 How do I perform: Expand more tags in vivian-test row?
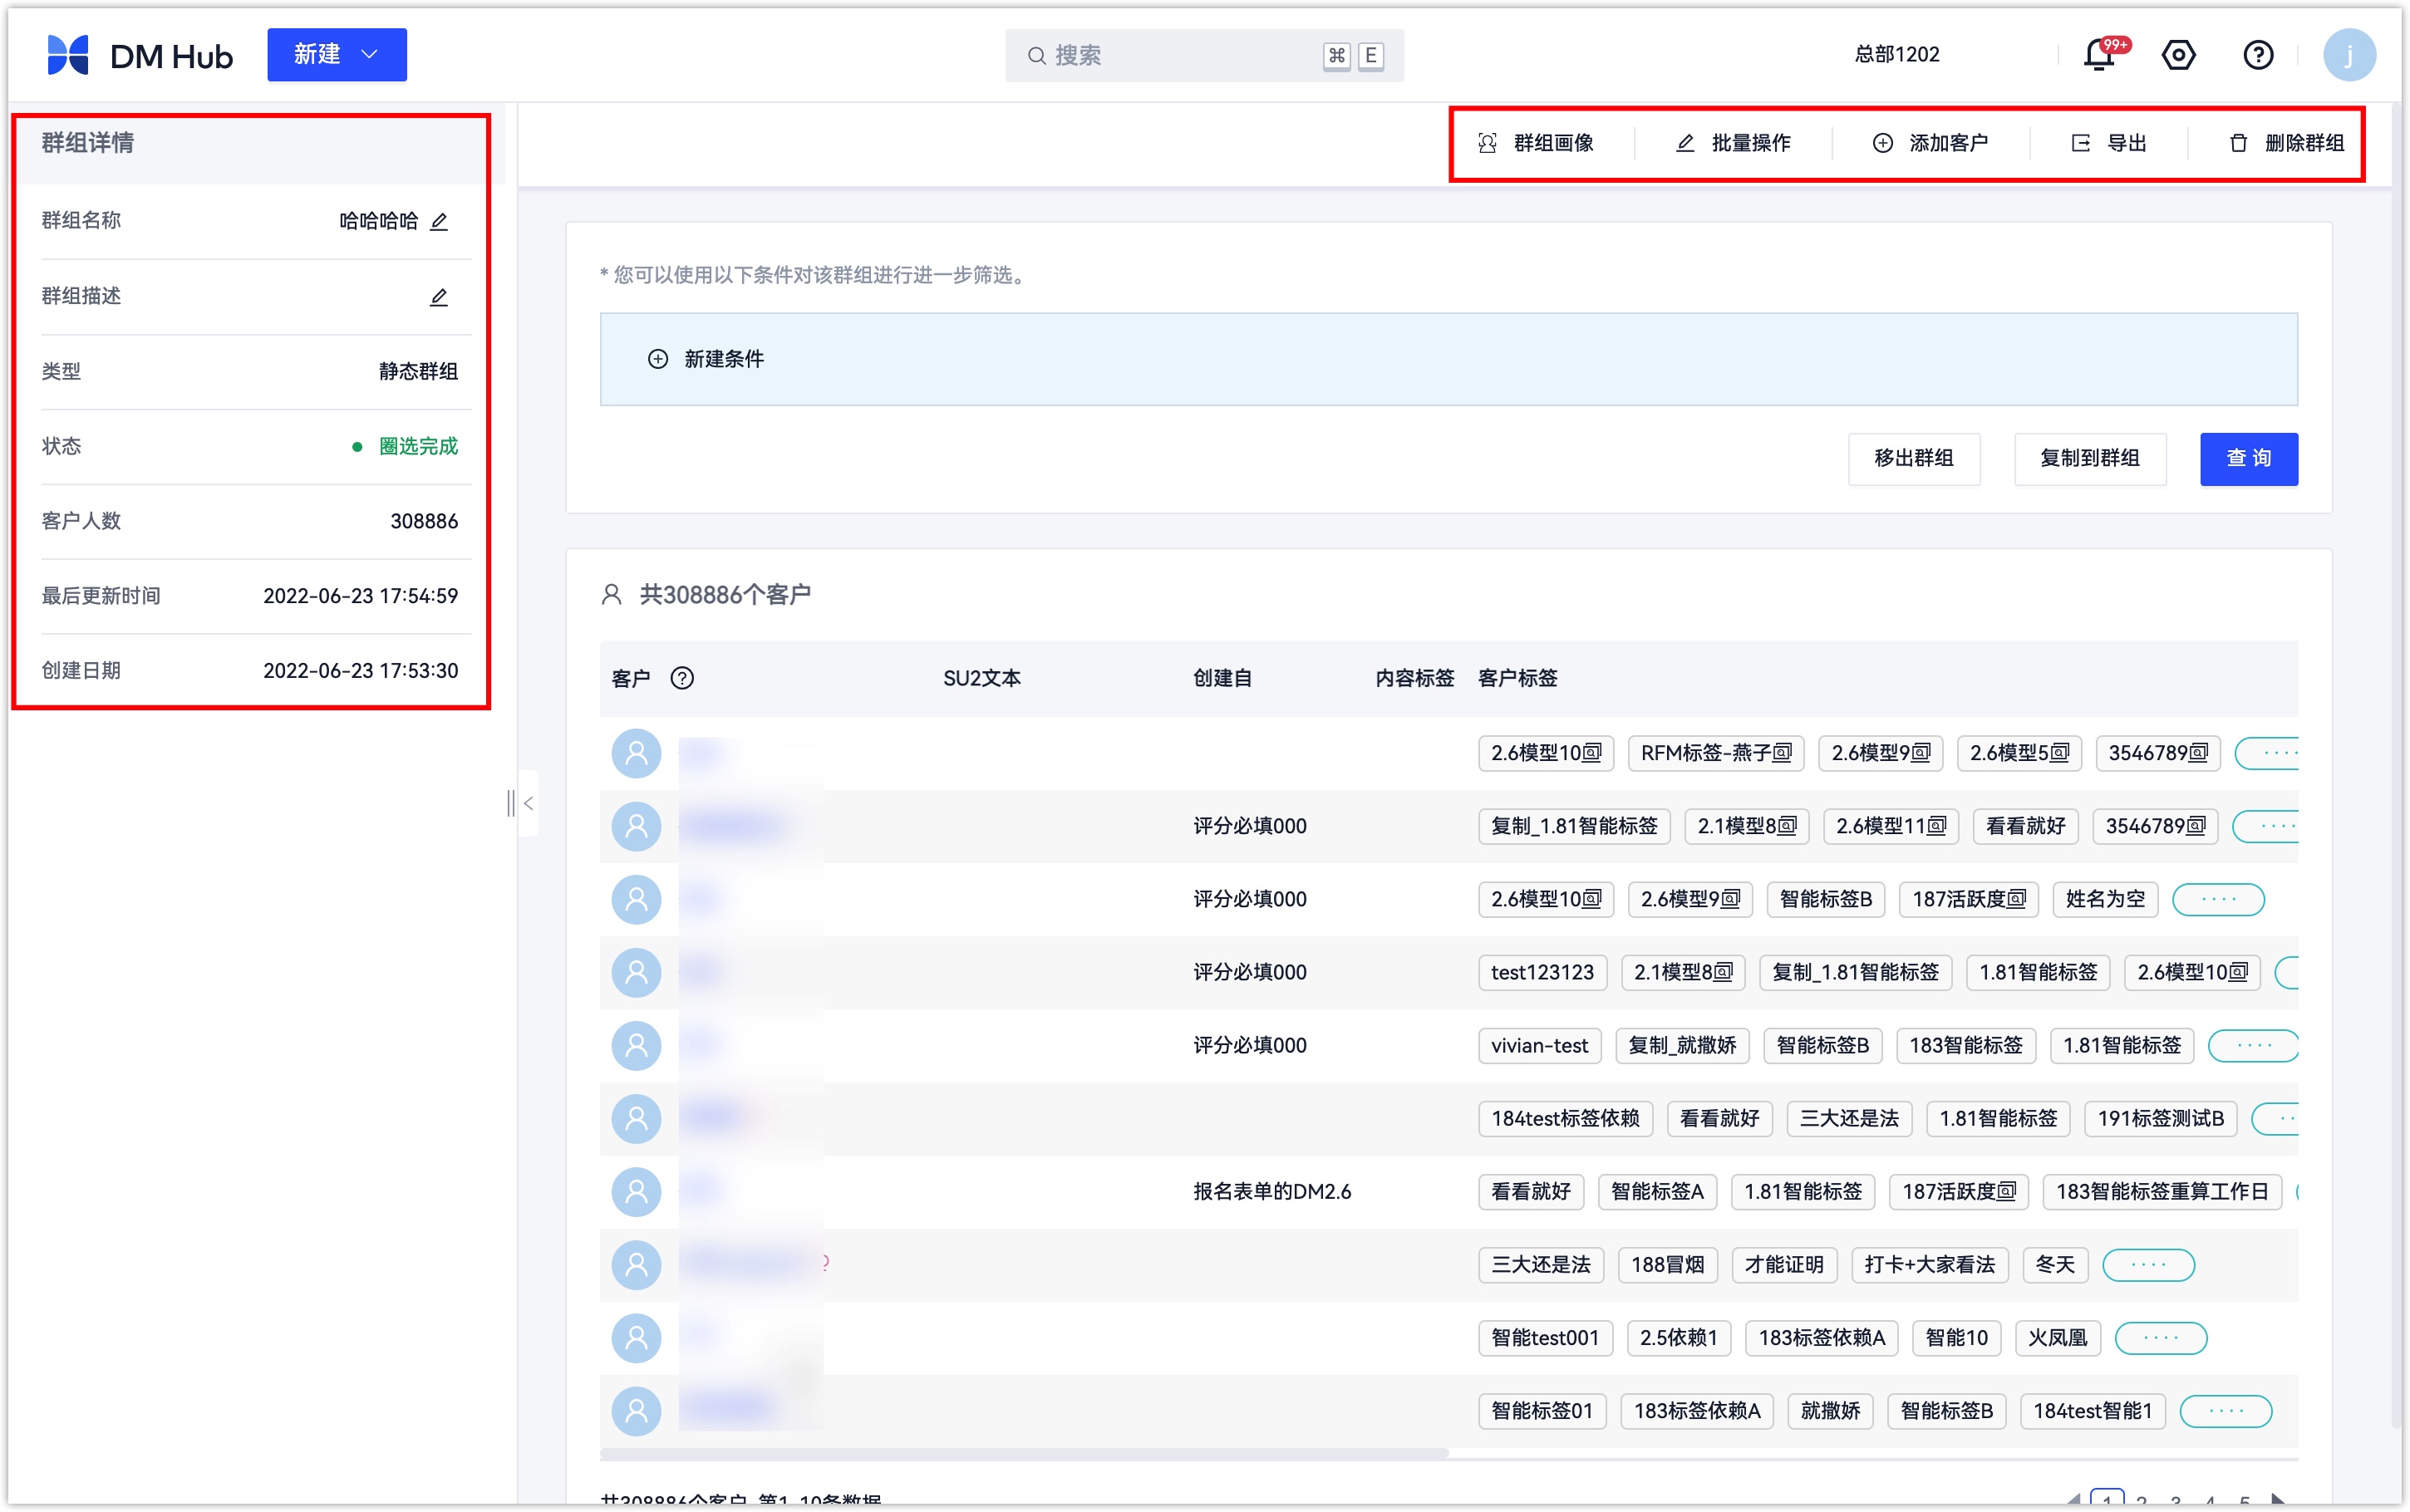point(2253,1045)
